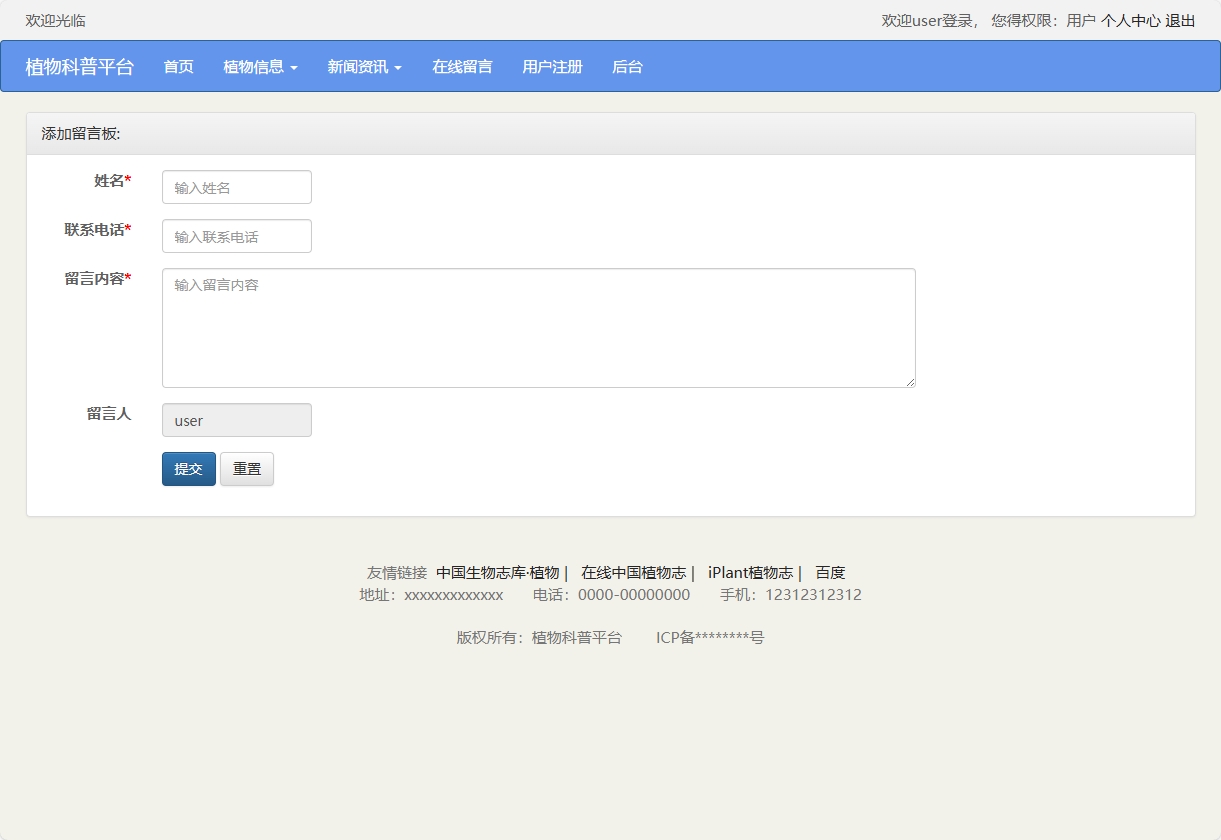Click the 植物科普平台 brand title
1221x840 pixels.
79,67
